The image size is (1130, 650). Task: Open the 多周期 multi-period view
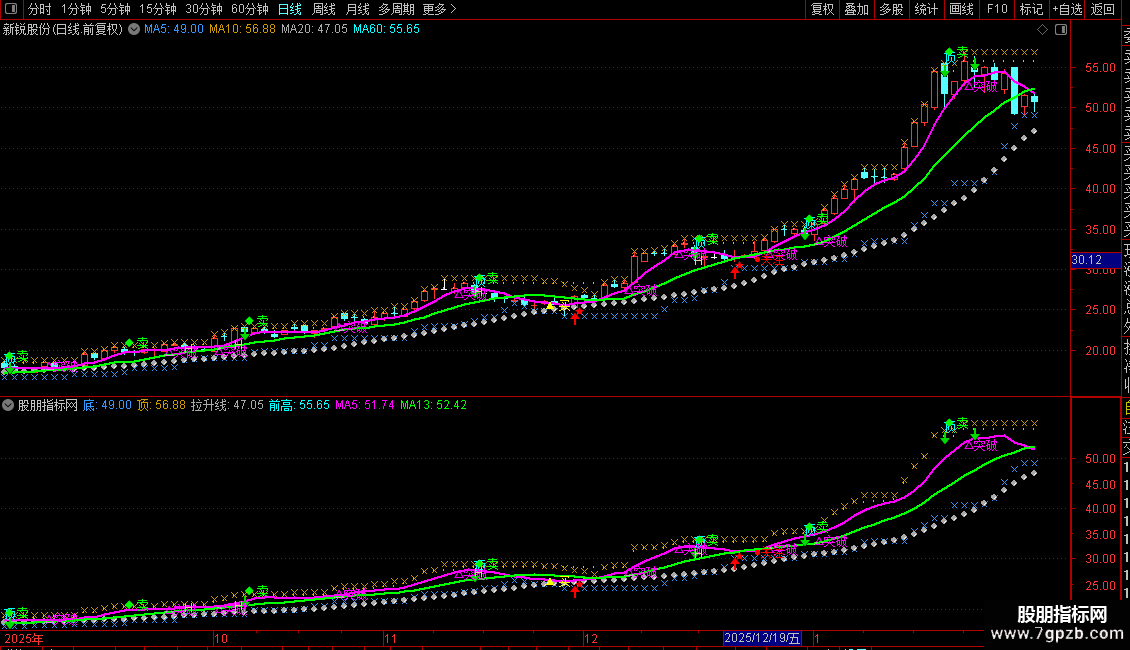[x=396, y=9]
